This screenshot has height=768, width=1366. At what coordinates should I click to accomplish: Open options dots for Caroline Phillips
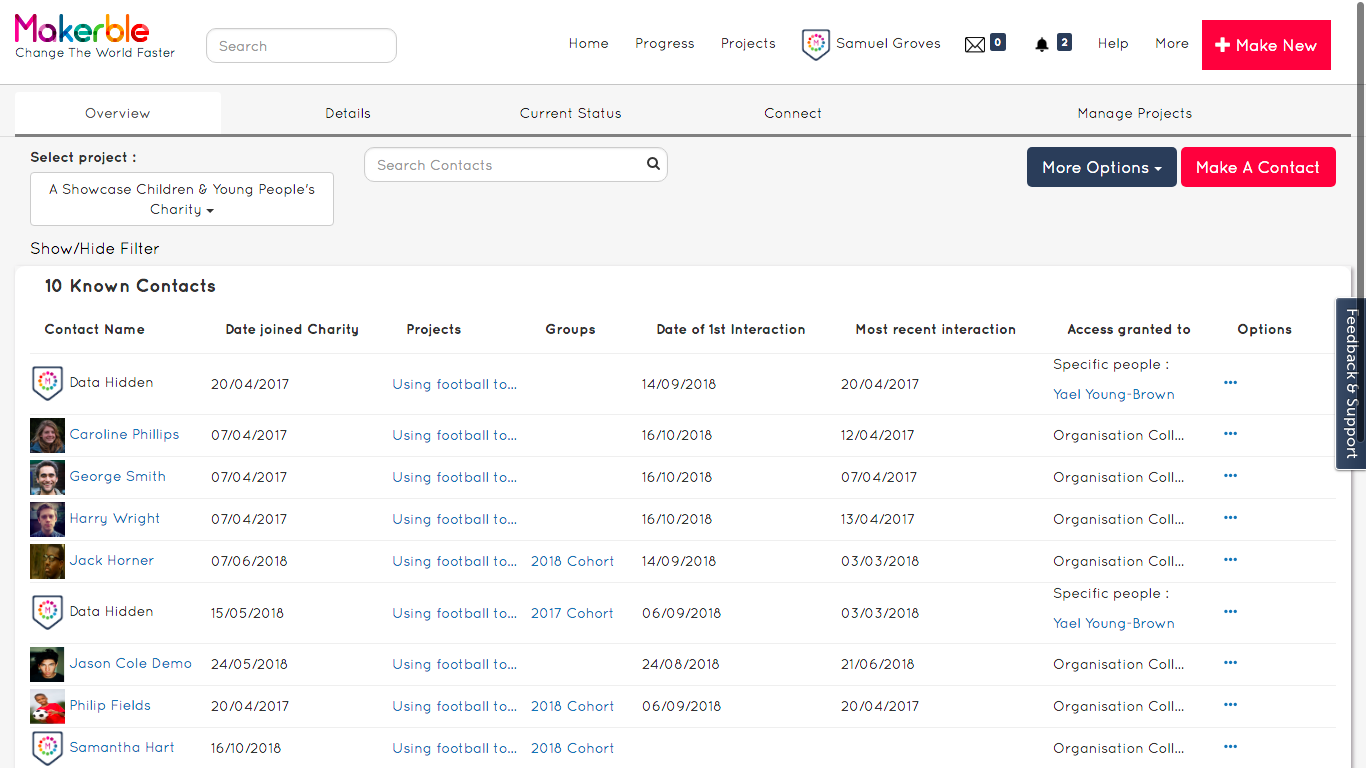click(x=1230, y=434)
